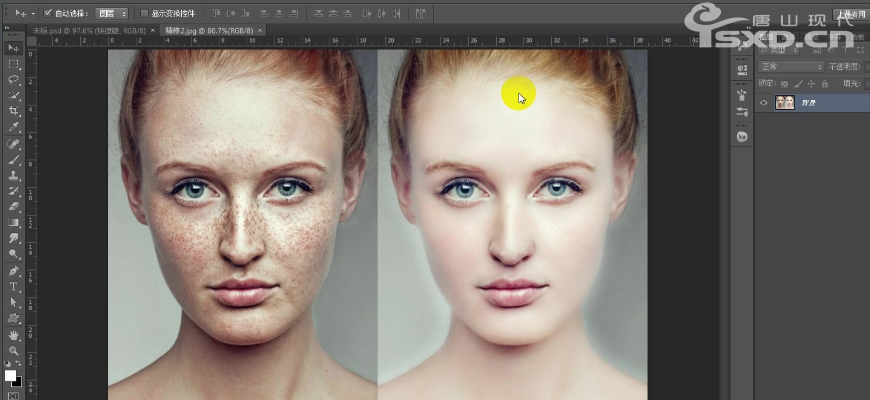
Task: Select the Rectangular Marquee tool
Action: point(14,63)
